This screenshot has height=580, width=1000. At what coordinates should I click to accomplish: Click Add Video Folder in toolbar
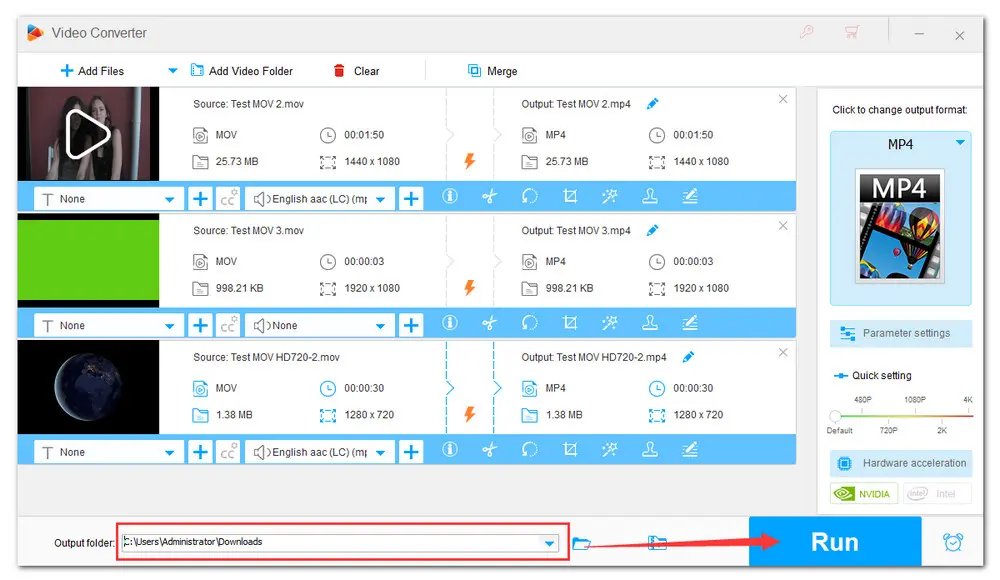pos(241,71)
